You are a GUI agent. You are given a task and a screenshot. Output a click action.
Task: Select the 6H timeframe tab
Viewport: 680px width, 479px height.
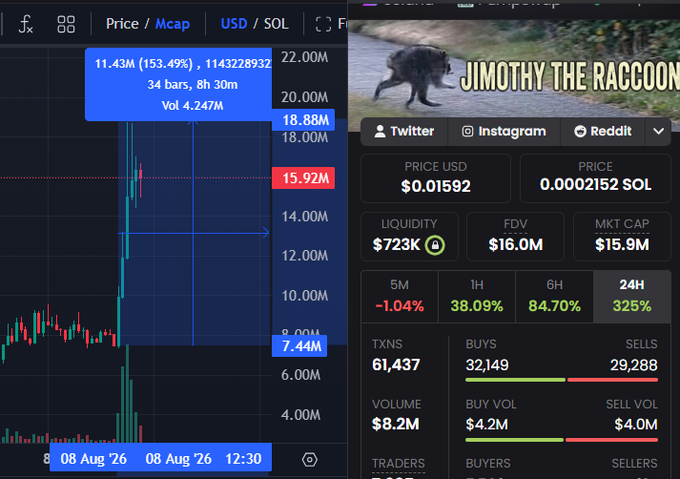click(x=554, y=297)
